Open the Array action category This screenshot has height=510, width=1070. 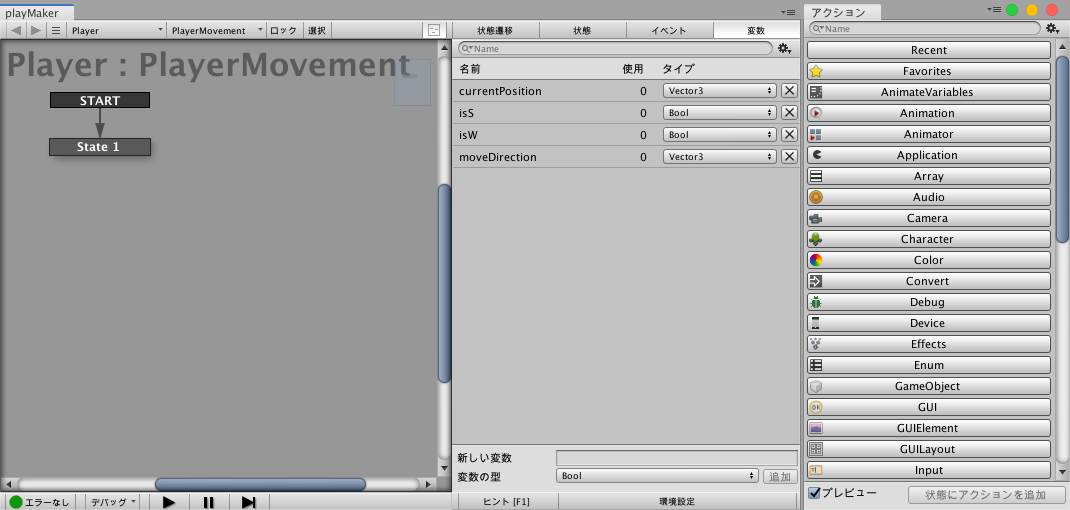[x=929, y=176]
